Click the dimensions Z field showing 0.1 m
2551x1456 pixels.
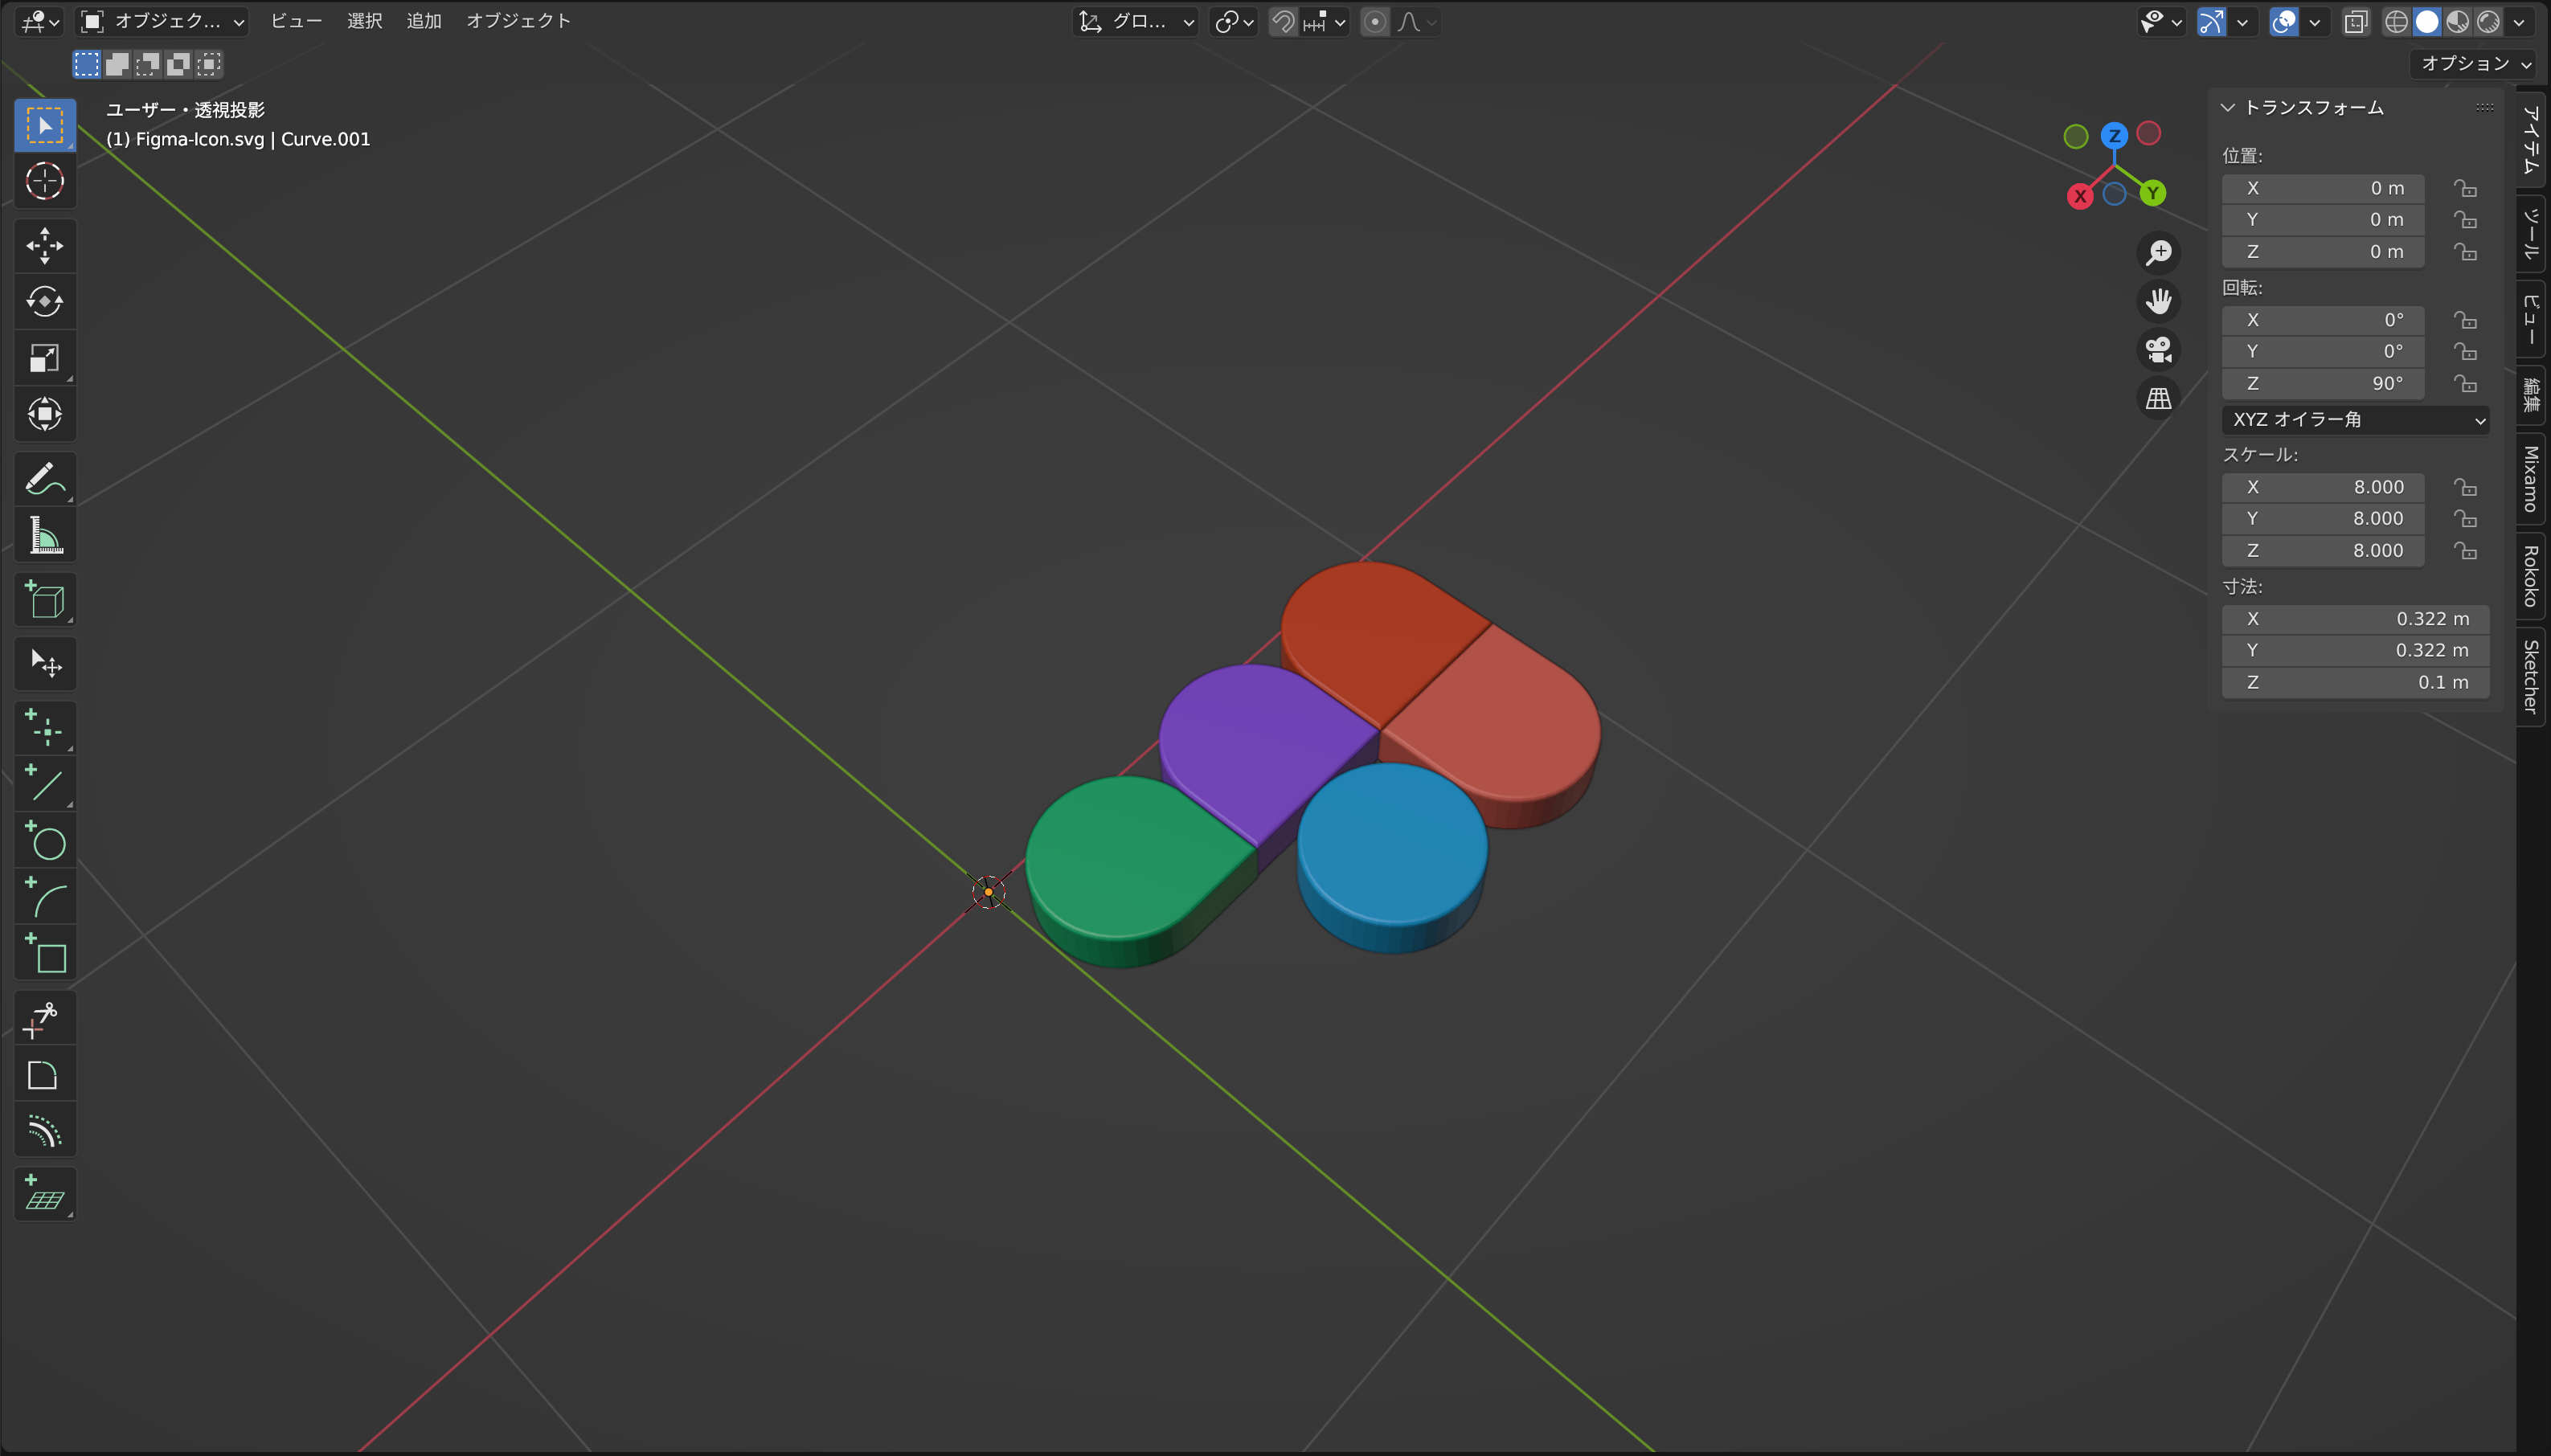coord(2355,683)
